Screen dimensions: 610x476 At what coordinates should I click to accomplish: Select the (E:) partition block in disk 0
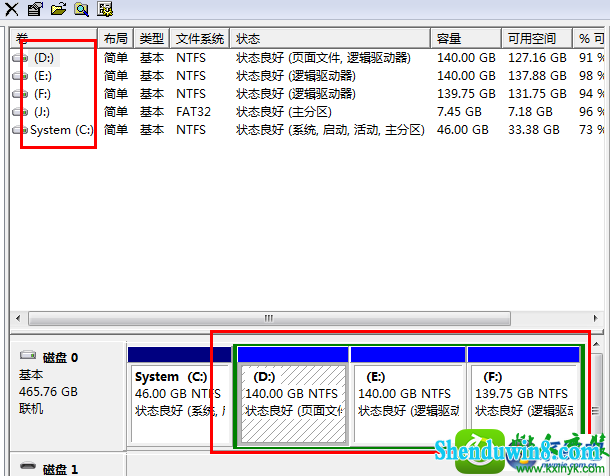tap(408, 396)
